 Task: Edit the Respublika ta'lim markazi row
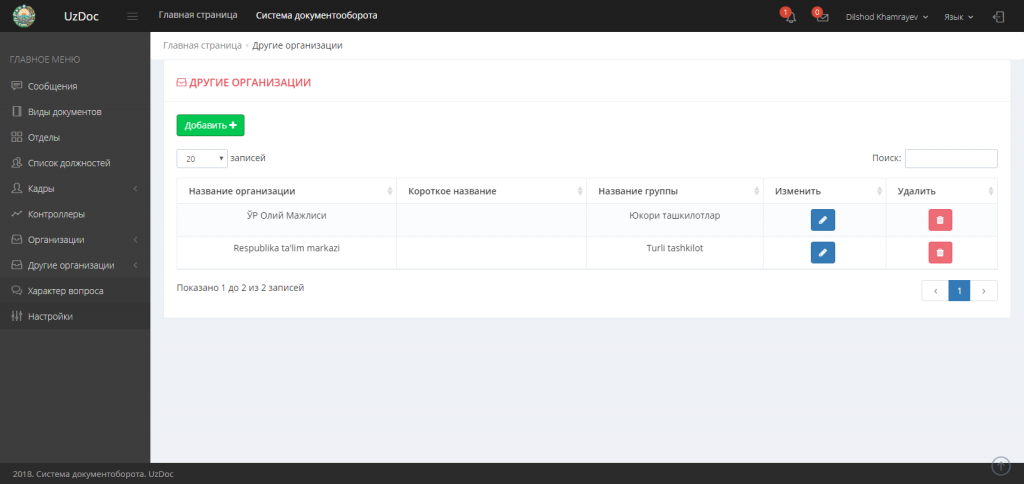point(822,253)
